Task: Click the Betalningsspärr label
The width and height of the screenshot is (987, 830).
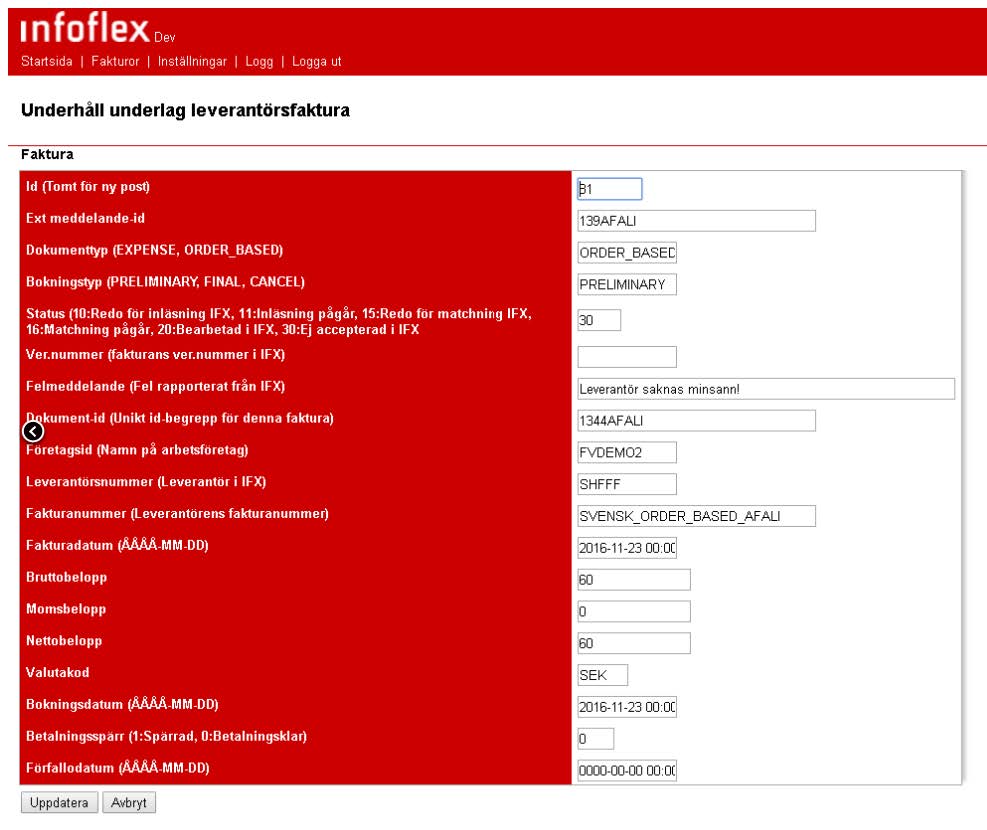Action: 166,736
